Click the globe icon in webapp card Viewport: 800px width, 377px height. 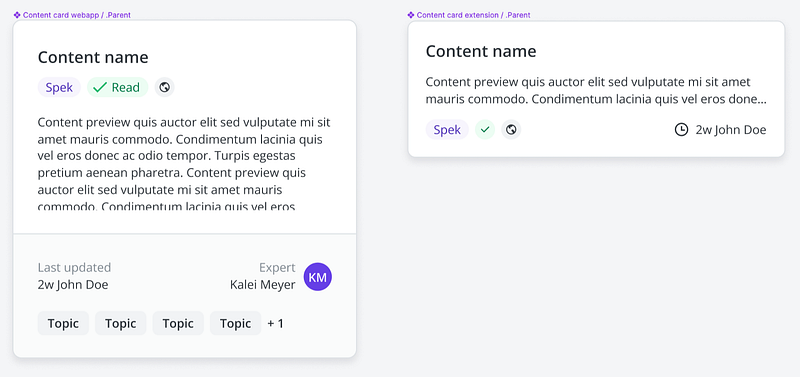click(x=164, y=87)
